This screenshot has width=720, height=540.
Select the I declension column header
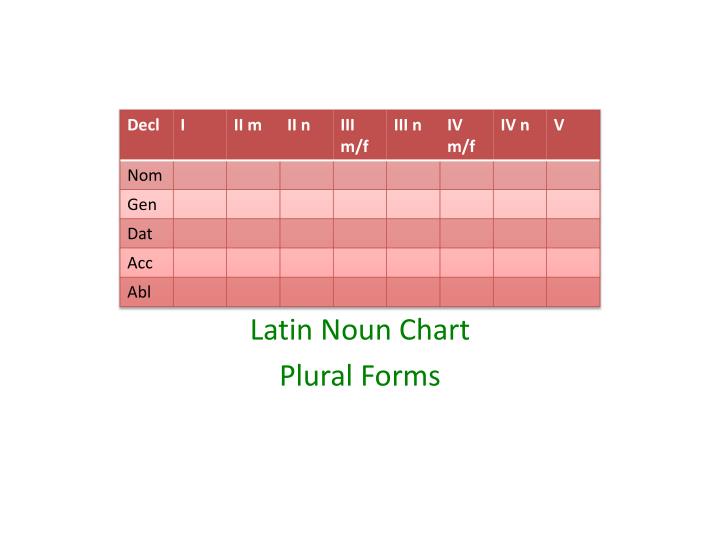[x=200, y=135]
